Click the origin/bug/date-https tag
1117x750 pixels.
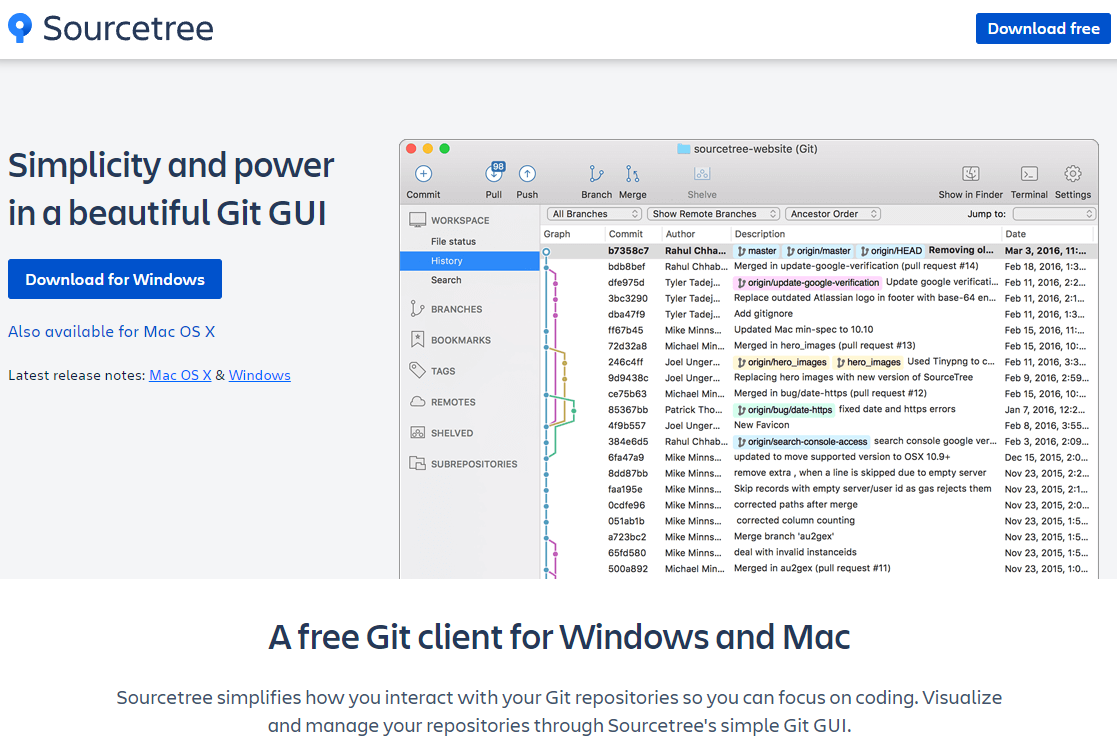(784, 410)
